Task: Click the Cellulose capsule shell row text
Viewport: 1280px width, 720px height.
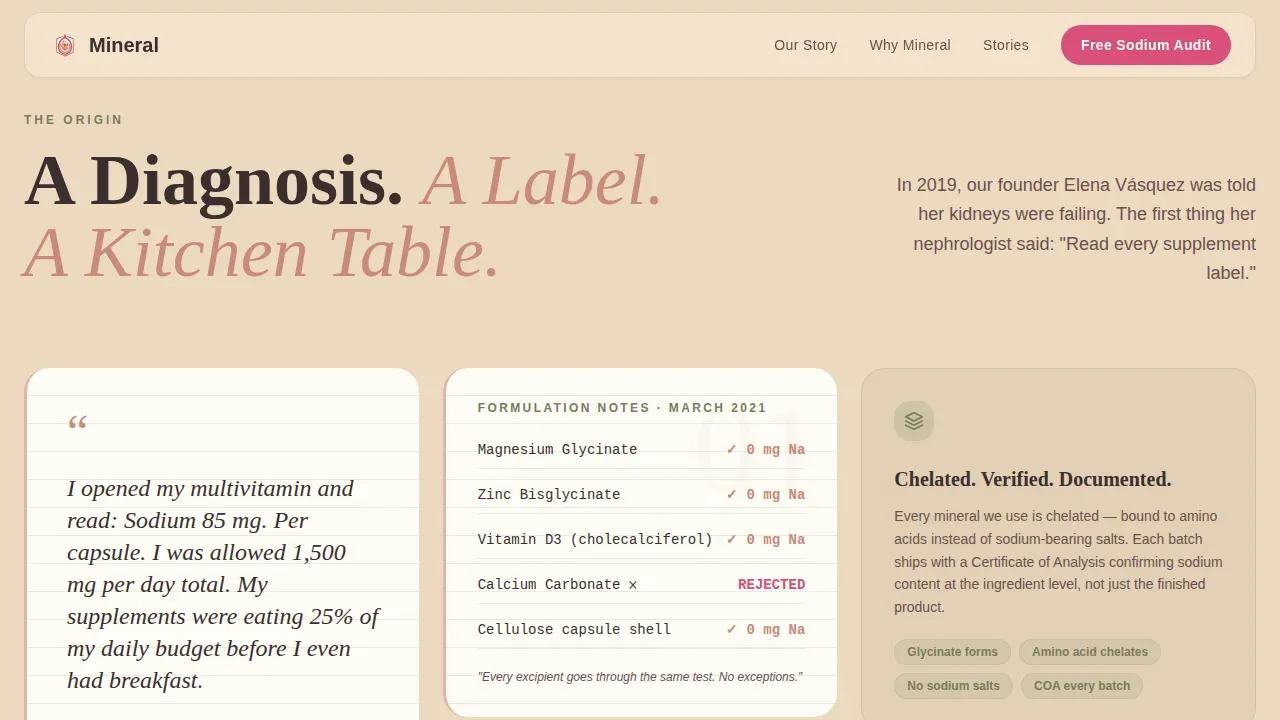Action: [x=574, y=630]
